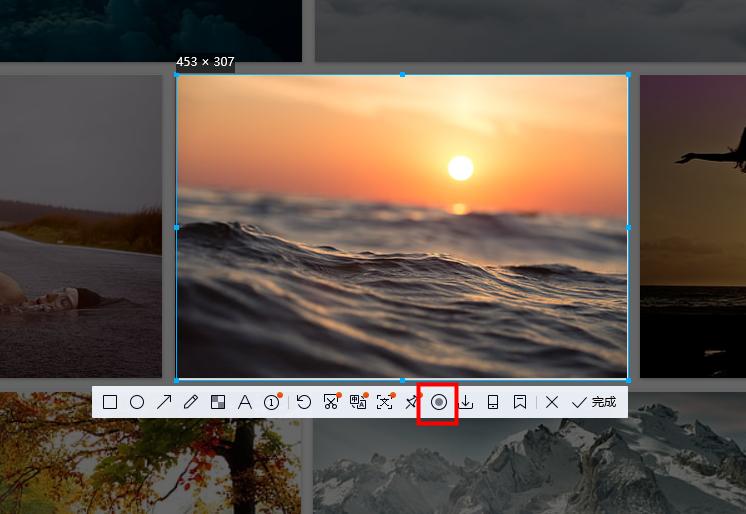This screenshot has width=746, height=514.
Task: Select the mosaic blur tool
Action: (x=218, y=402)
